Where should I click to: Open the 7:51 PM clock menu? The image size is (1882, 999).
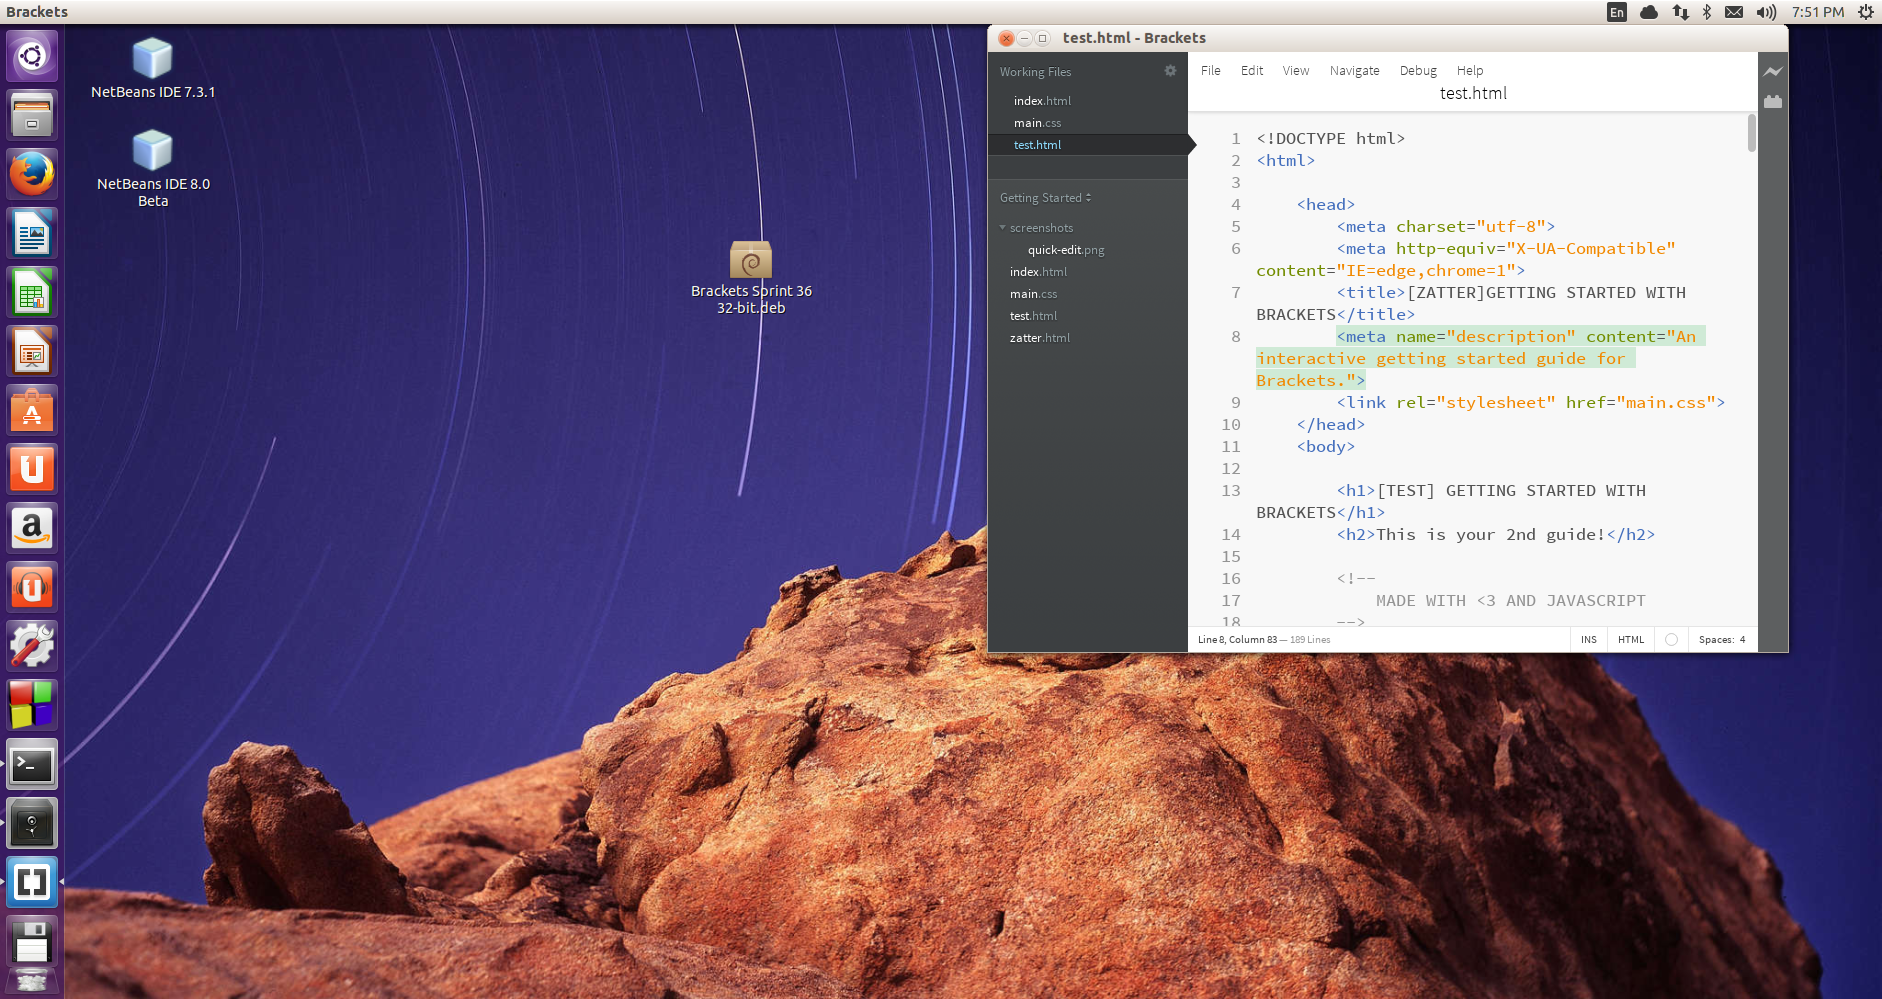pos(1818,12)
